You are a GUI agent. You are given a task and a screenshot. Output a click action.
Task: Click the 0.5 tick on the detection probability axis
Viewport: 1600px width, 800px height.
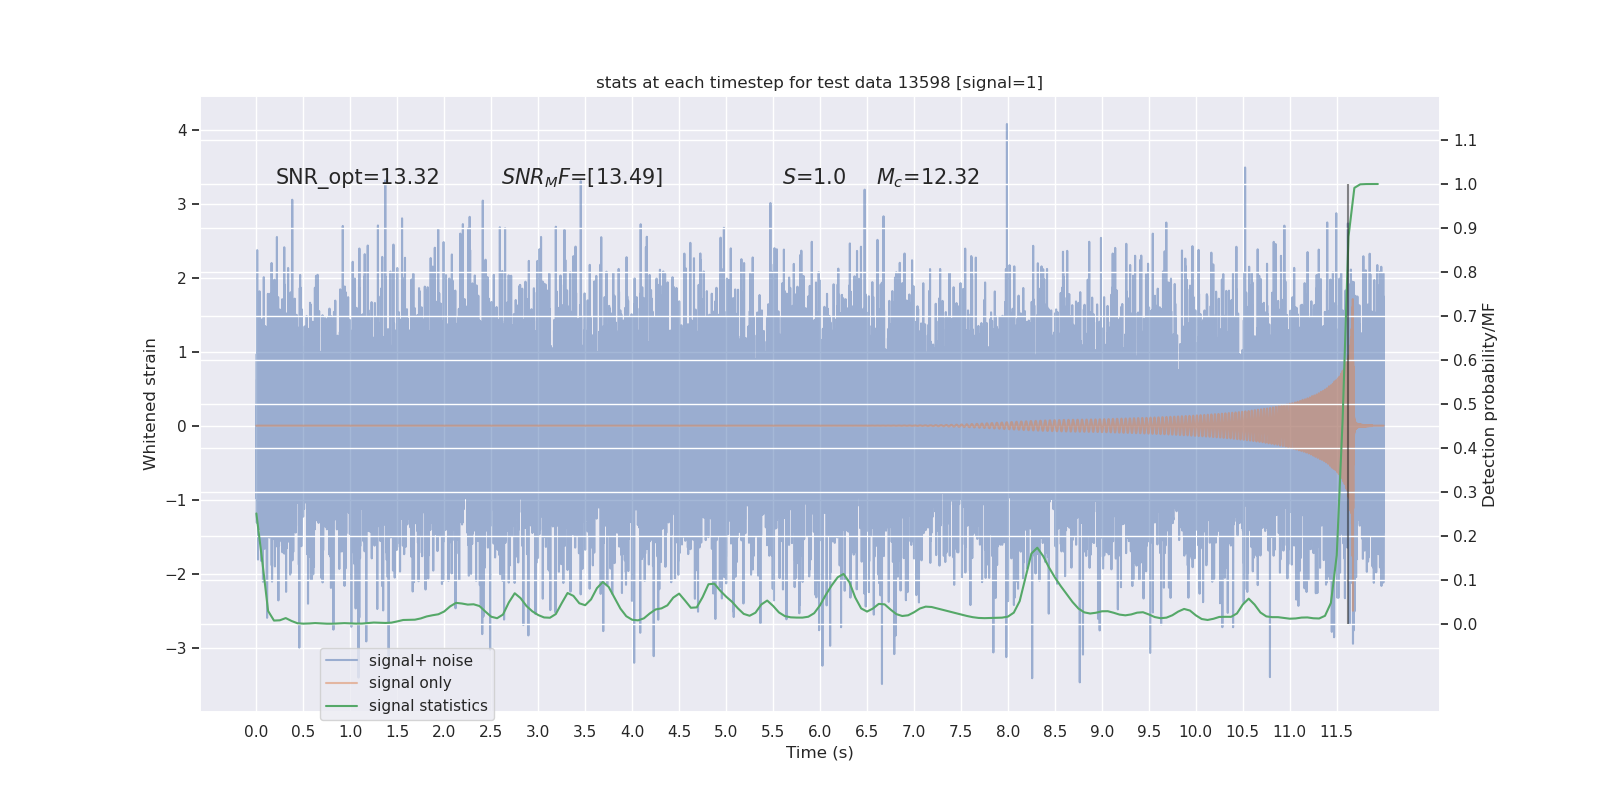click(x=1465, y=404)
